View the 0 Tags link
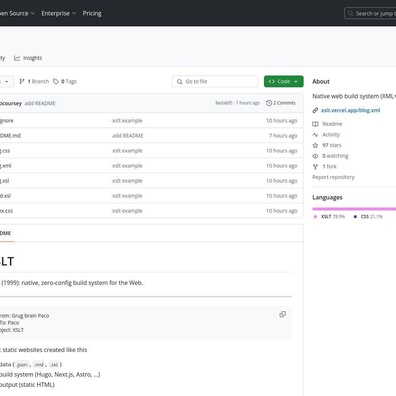Screen dimensions: 396x396 65,81
